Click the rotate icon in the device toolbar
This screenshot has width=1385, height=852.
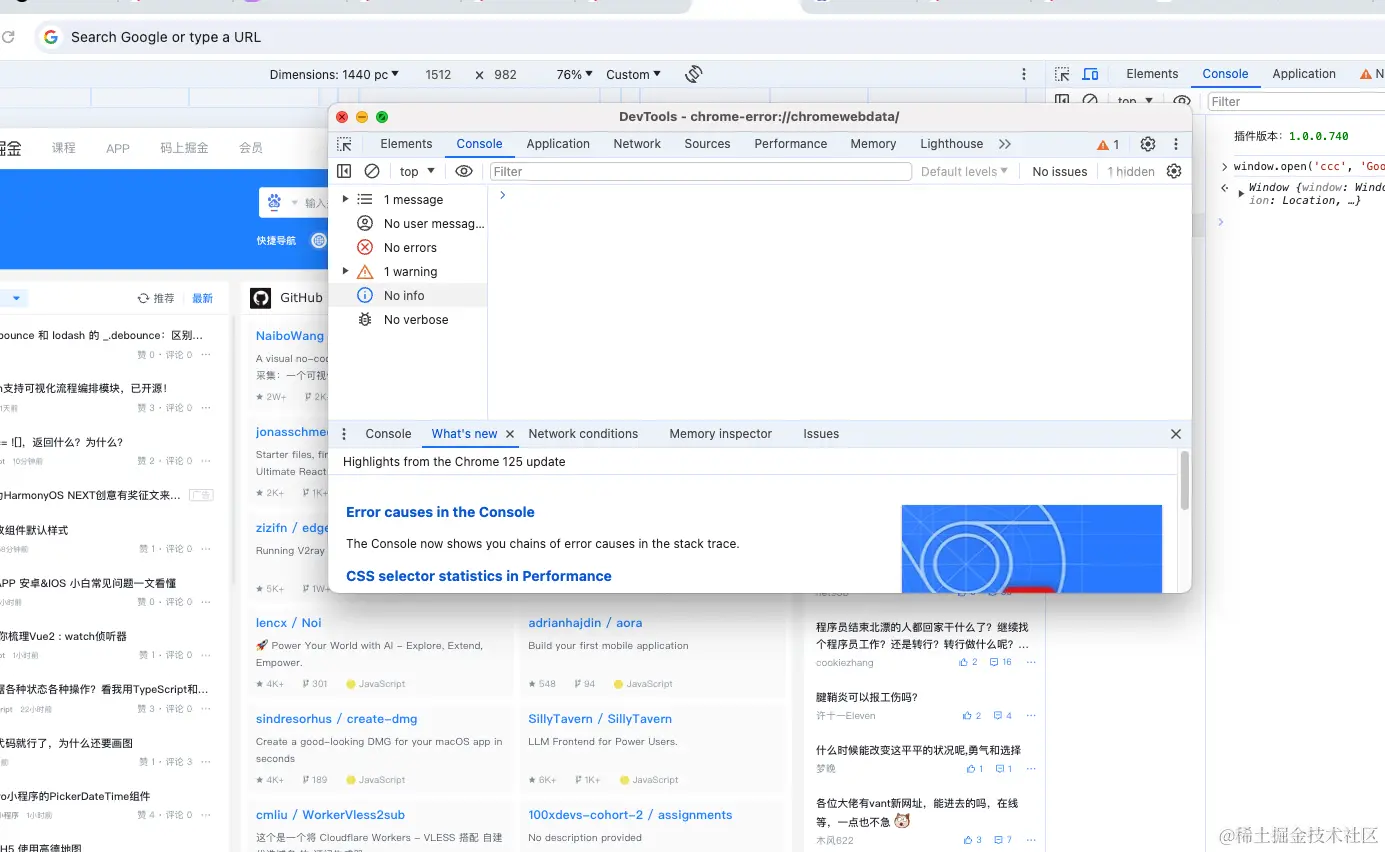pos(694,74)
